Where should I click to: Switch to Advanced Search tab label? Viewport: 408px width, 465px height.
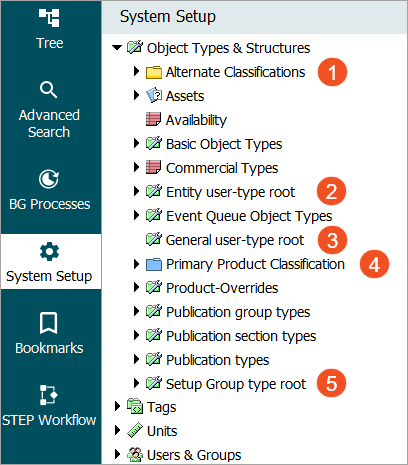click(x=49, y=124)
